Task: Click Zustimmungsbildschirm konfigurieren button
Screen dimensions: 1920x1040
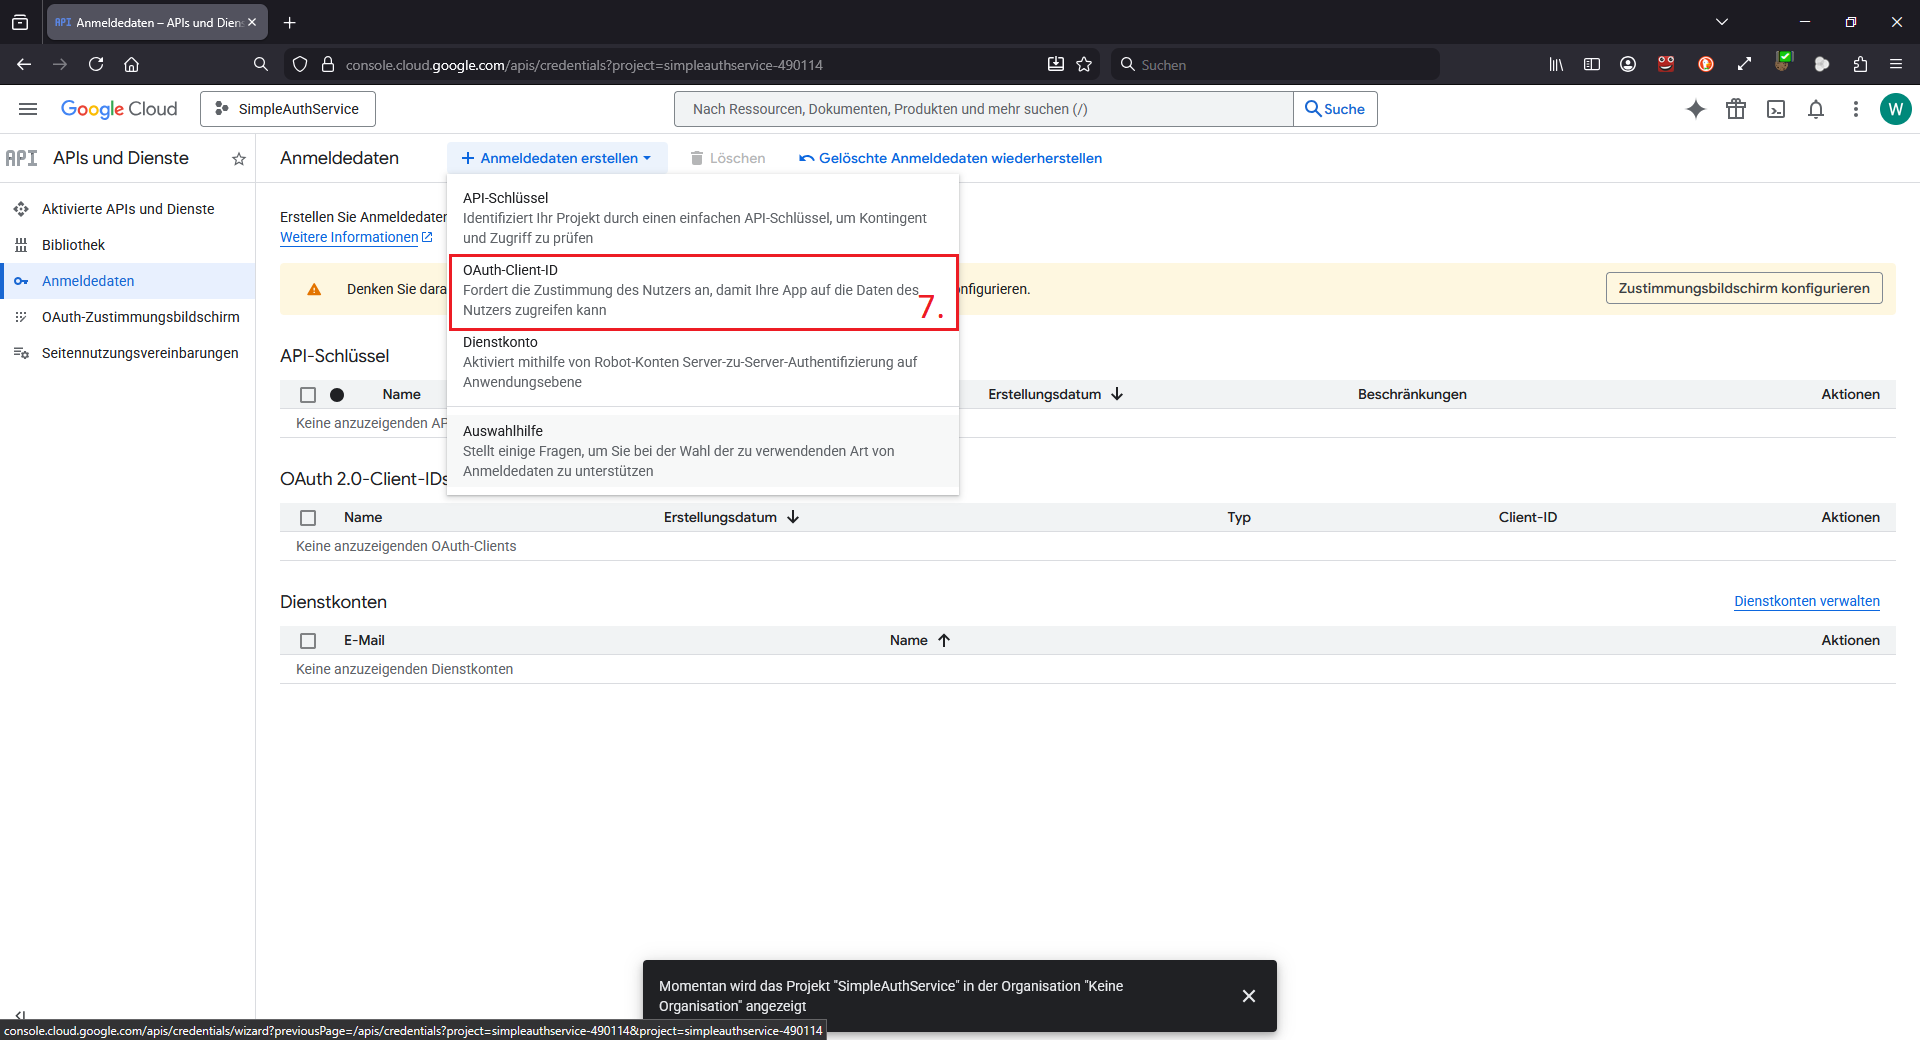Action: (1744, 288)
